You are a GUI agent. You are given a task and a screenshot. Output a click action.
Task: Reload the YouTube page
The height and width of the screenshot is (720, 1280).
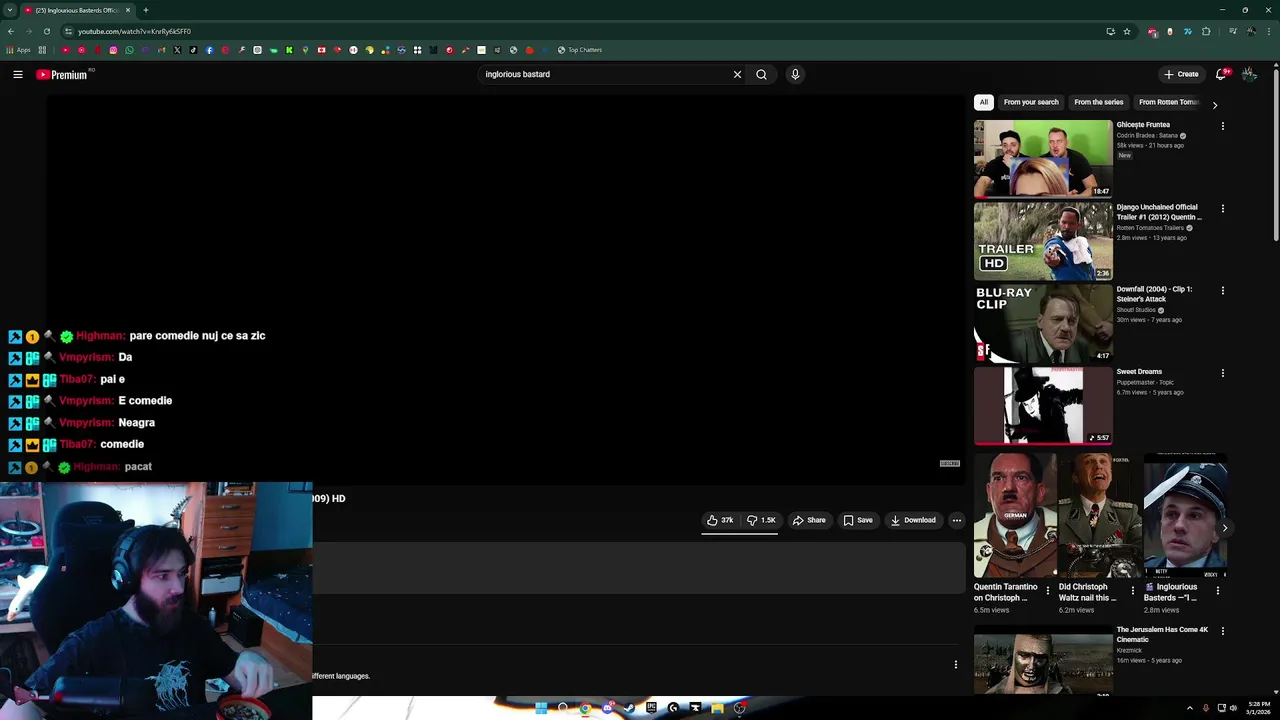click(46, 31)
